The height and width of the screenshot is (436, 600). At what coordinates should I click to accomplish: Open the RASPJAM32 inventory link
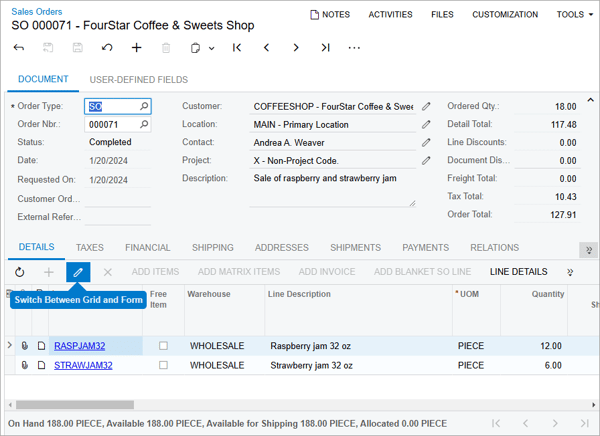tap(79, 346)
